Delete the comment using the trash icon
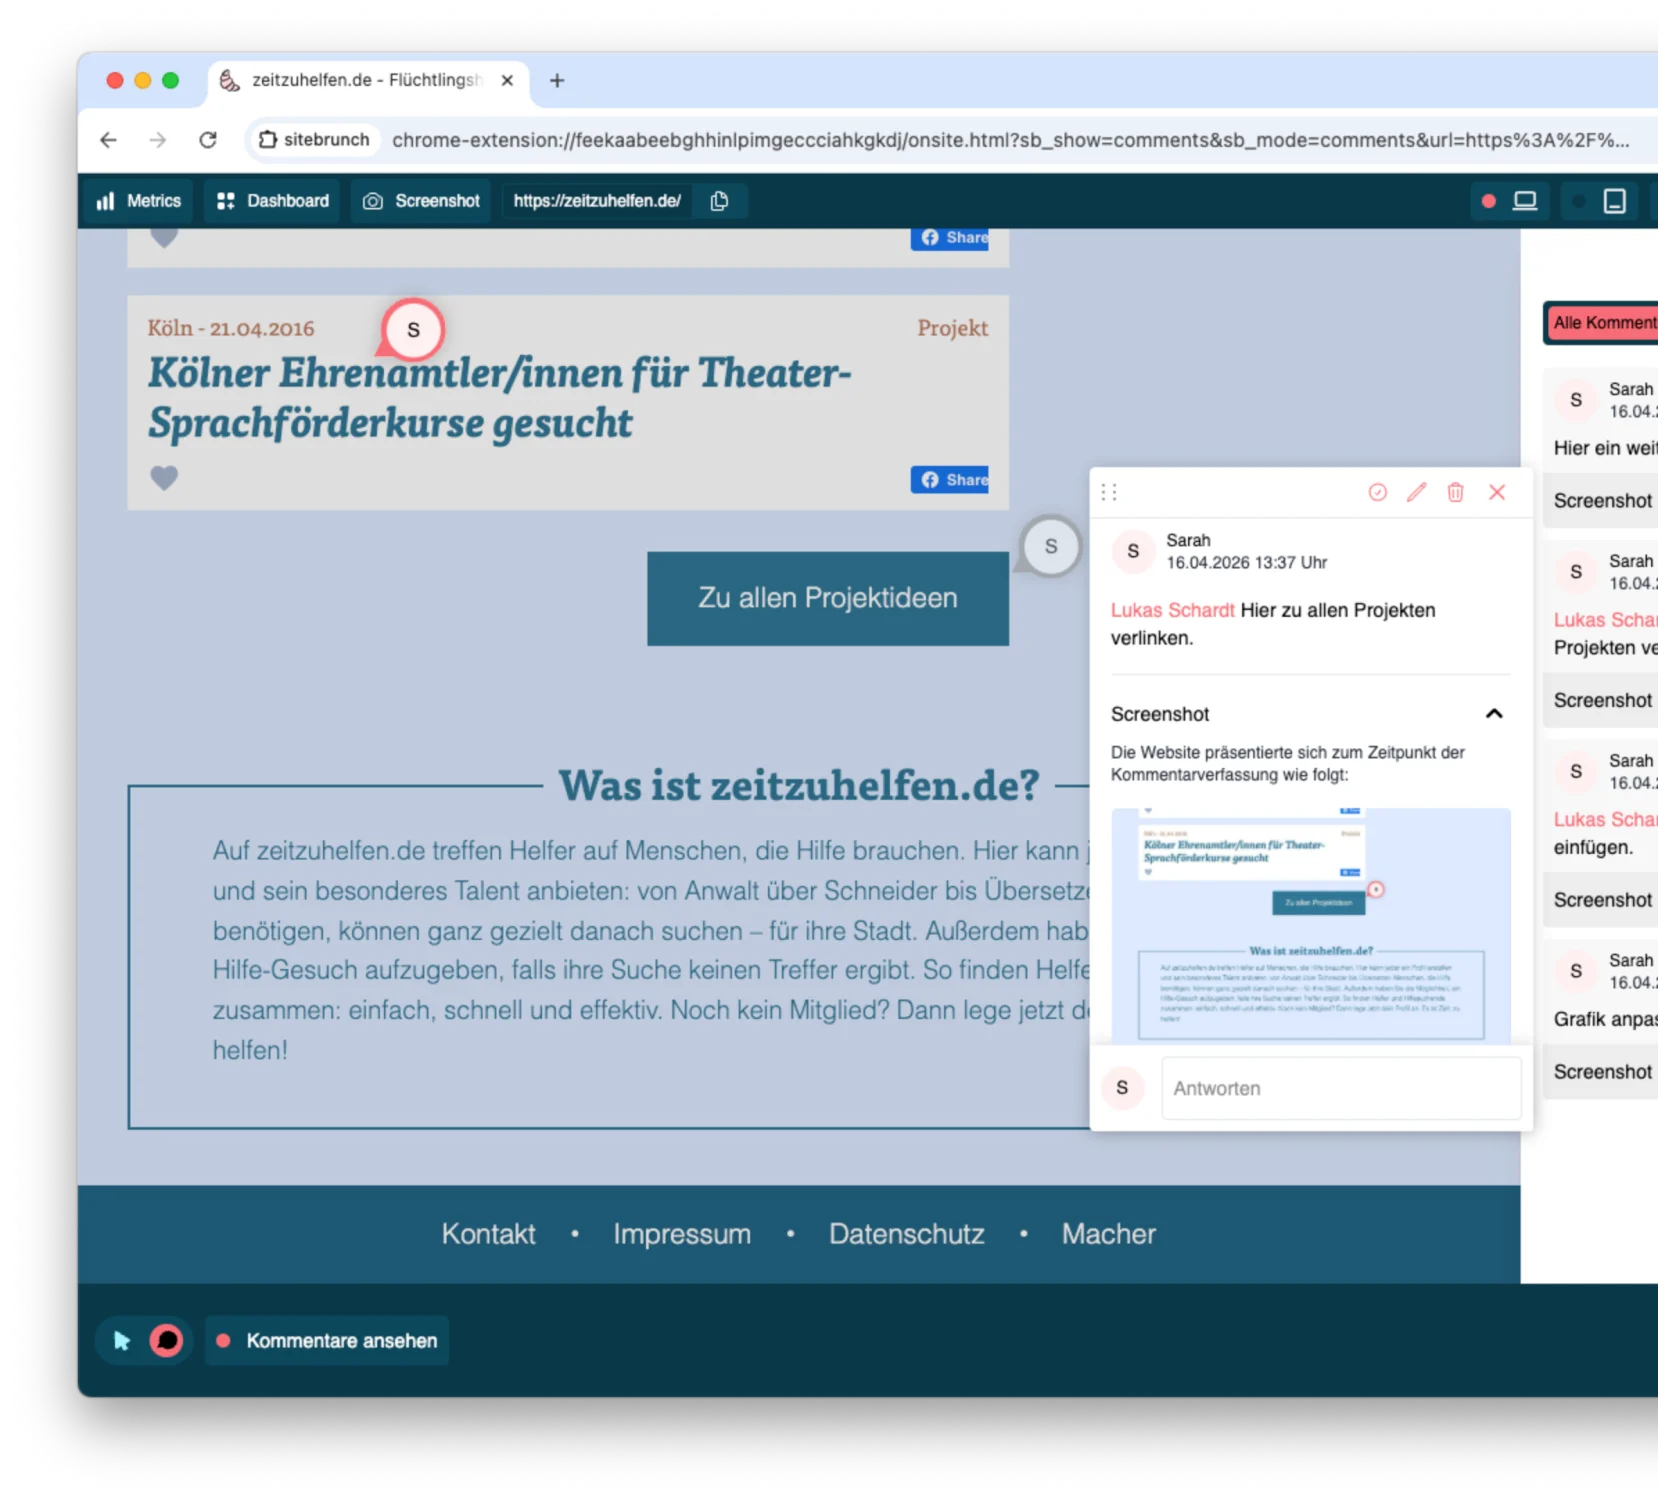The height and width of the screenshot is (1500, 1658). [1455, 493]
